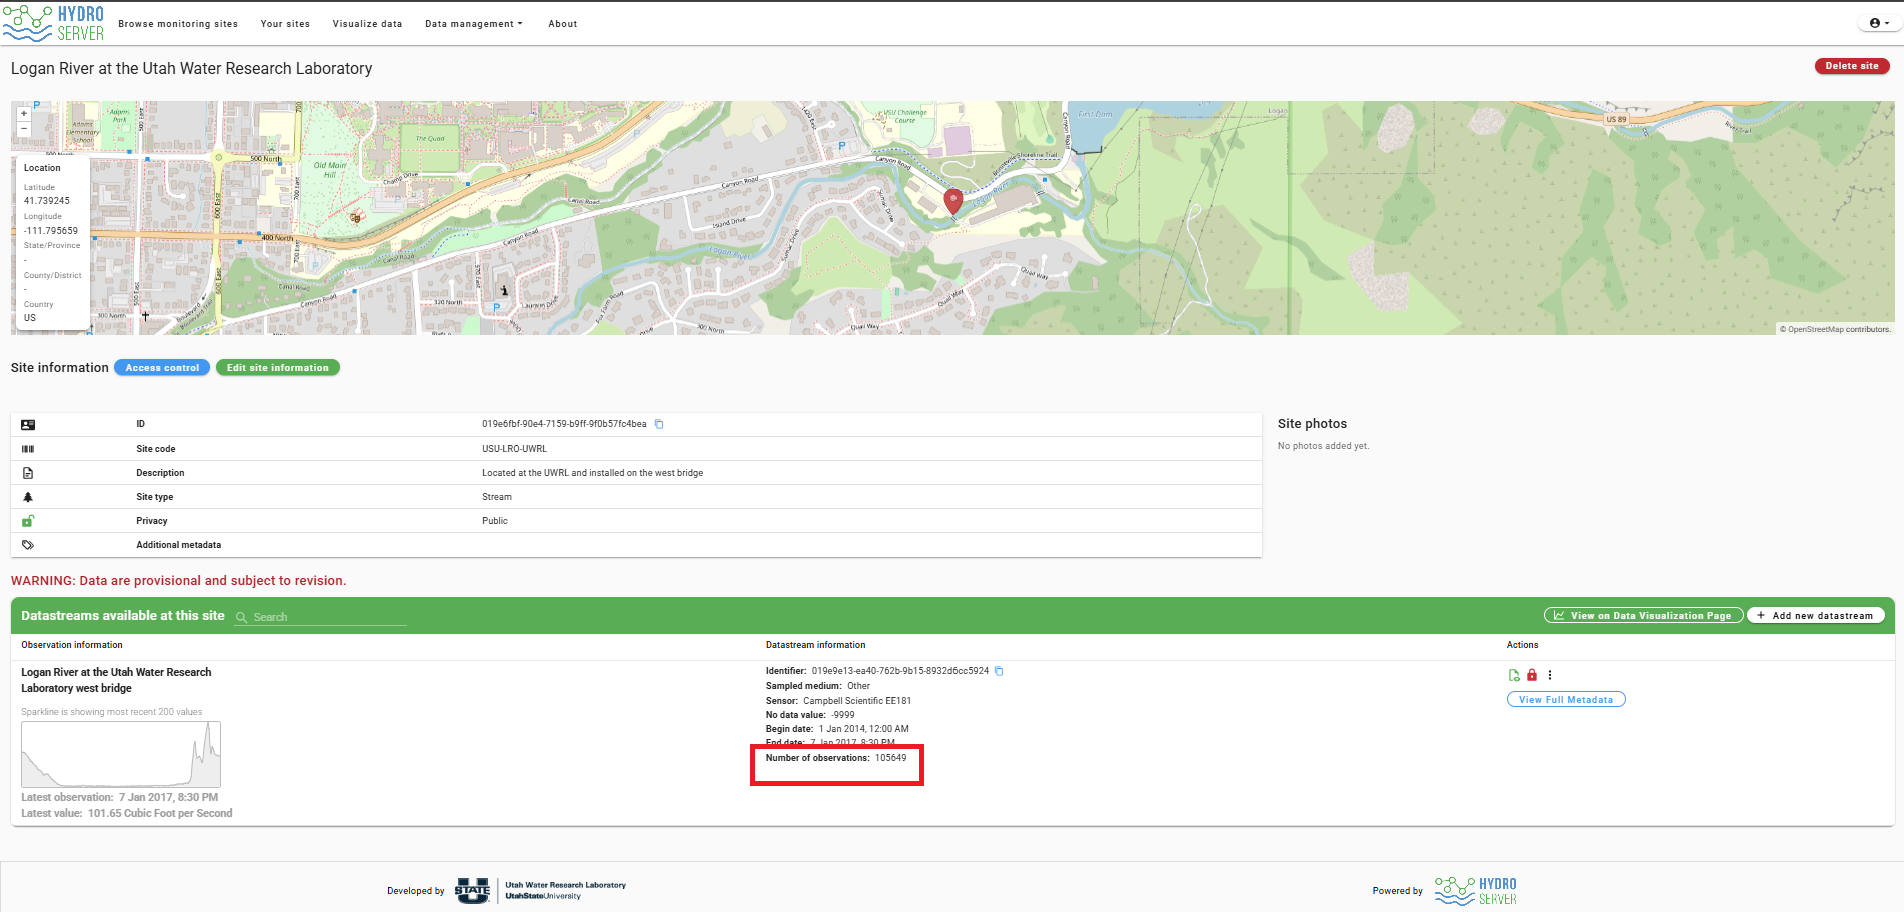Zoom out on the map
Screen dimensions: 1904x912
24,129
